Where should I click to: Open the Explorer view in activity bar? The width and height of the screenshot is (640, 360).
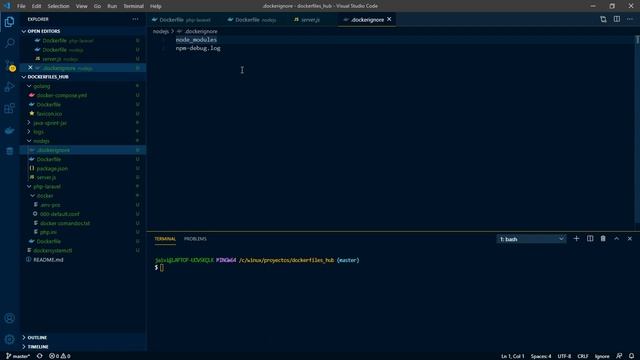tap(9, 22)
